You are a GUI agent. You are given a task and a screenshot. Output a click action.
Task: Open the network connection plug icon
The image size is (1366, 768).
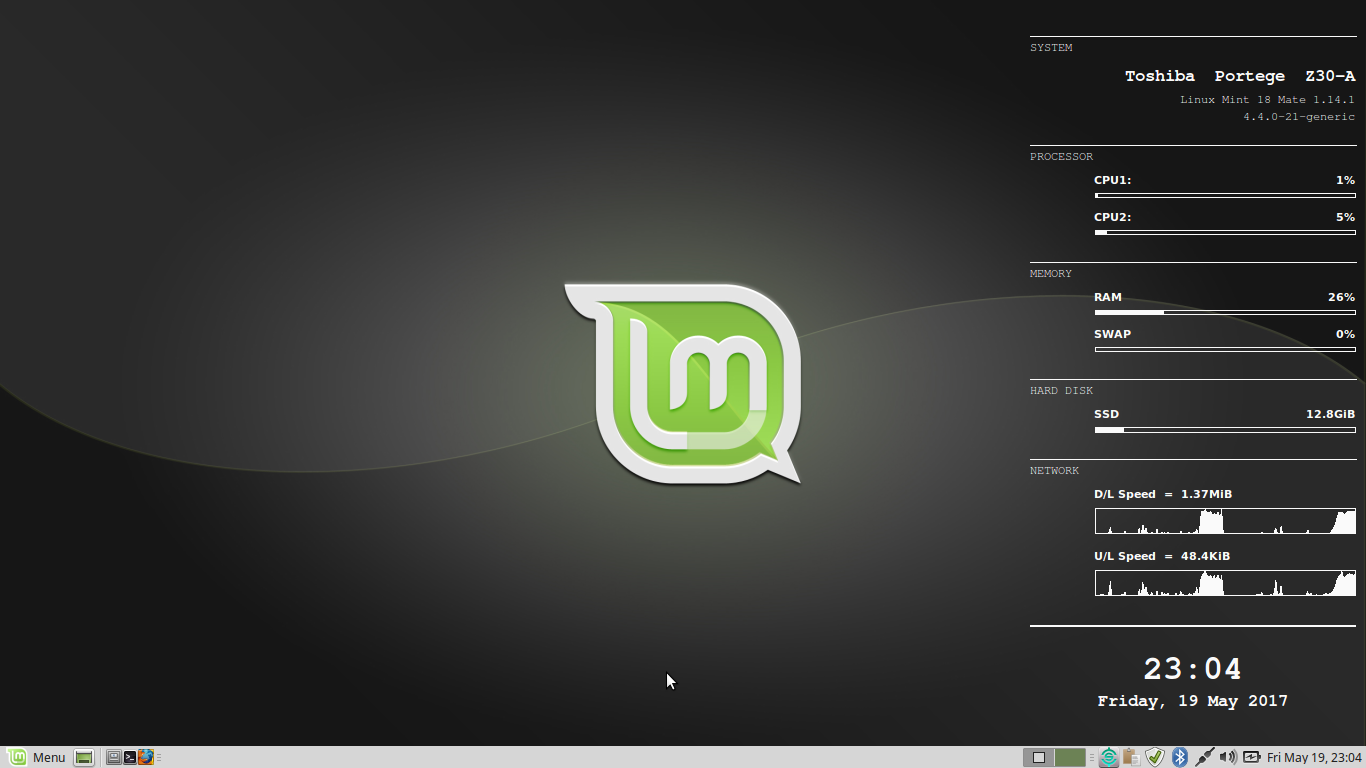(x=1205, y=757)
